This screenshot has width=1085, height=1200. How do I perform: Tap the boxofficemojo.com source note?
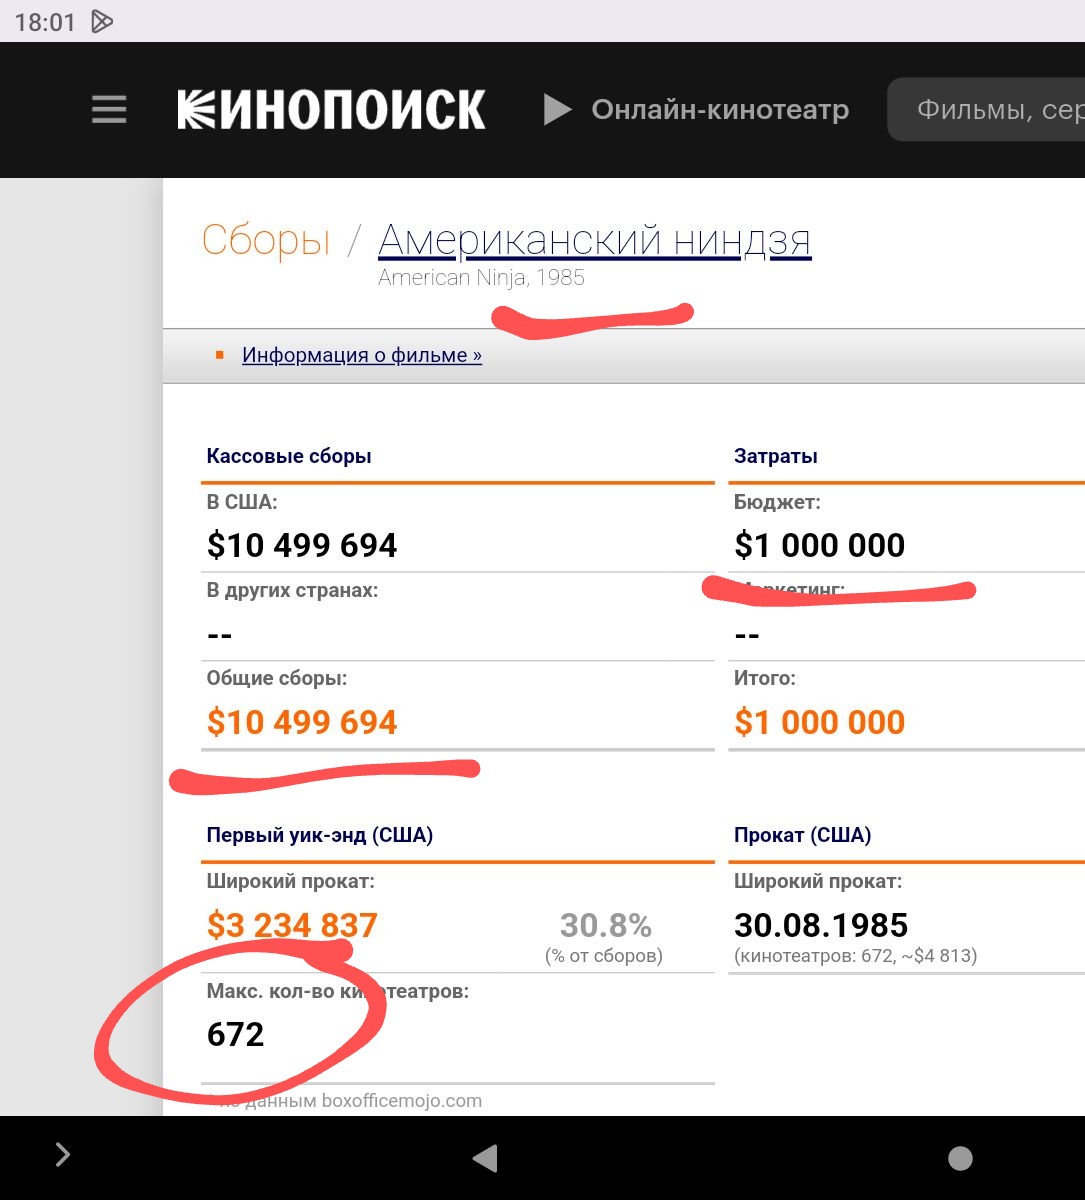349,1101
